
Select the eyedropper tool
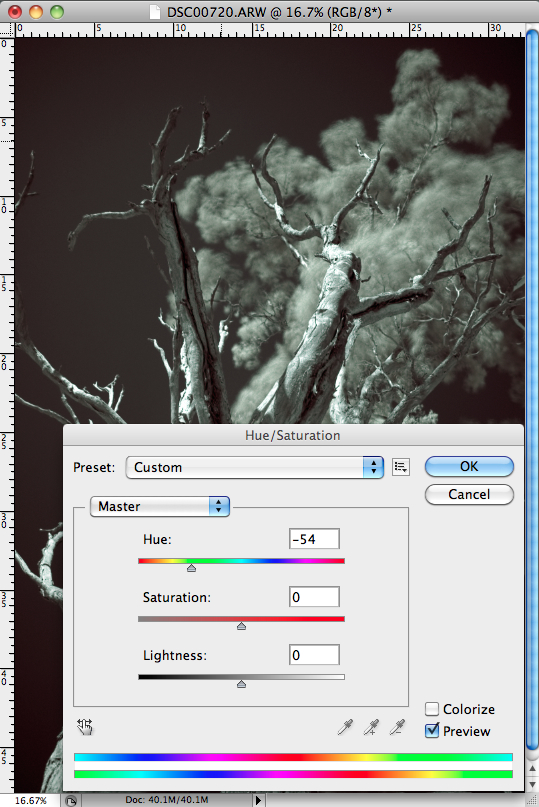tap(345, 727)
